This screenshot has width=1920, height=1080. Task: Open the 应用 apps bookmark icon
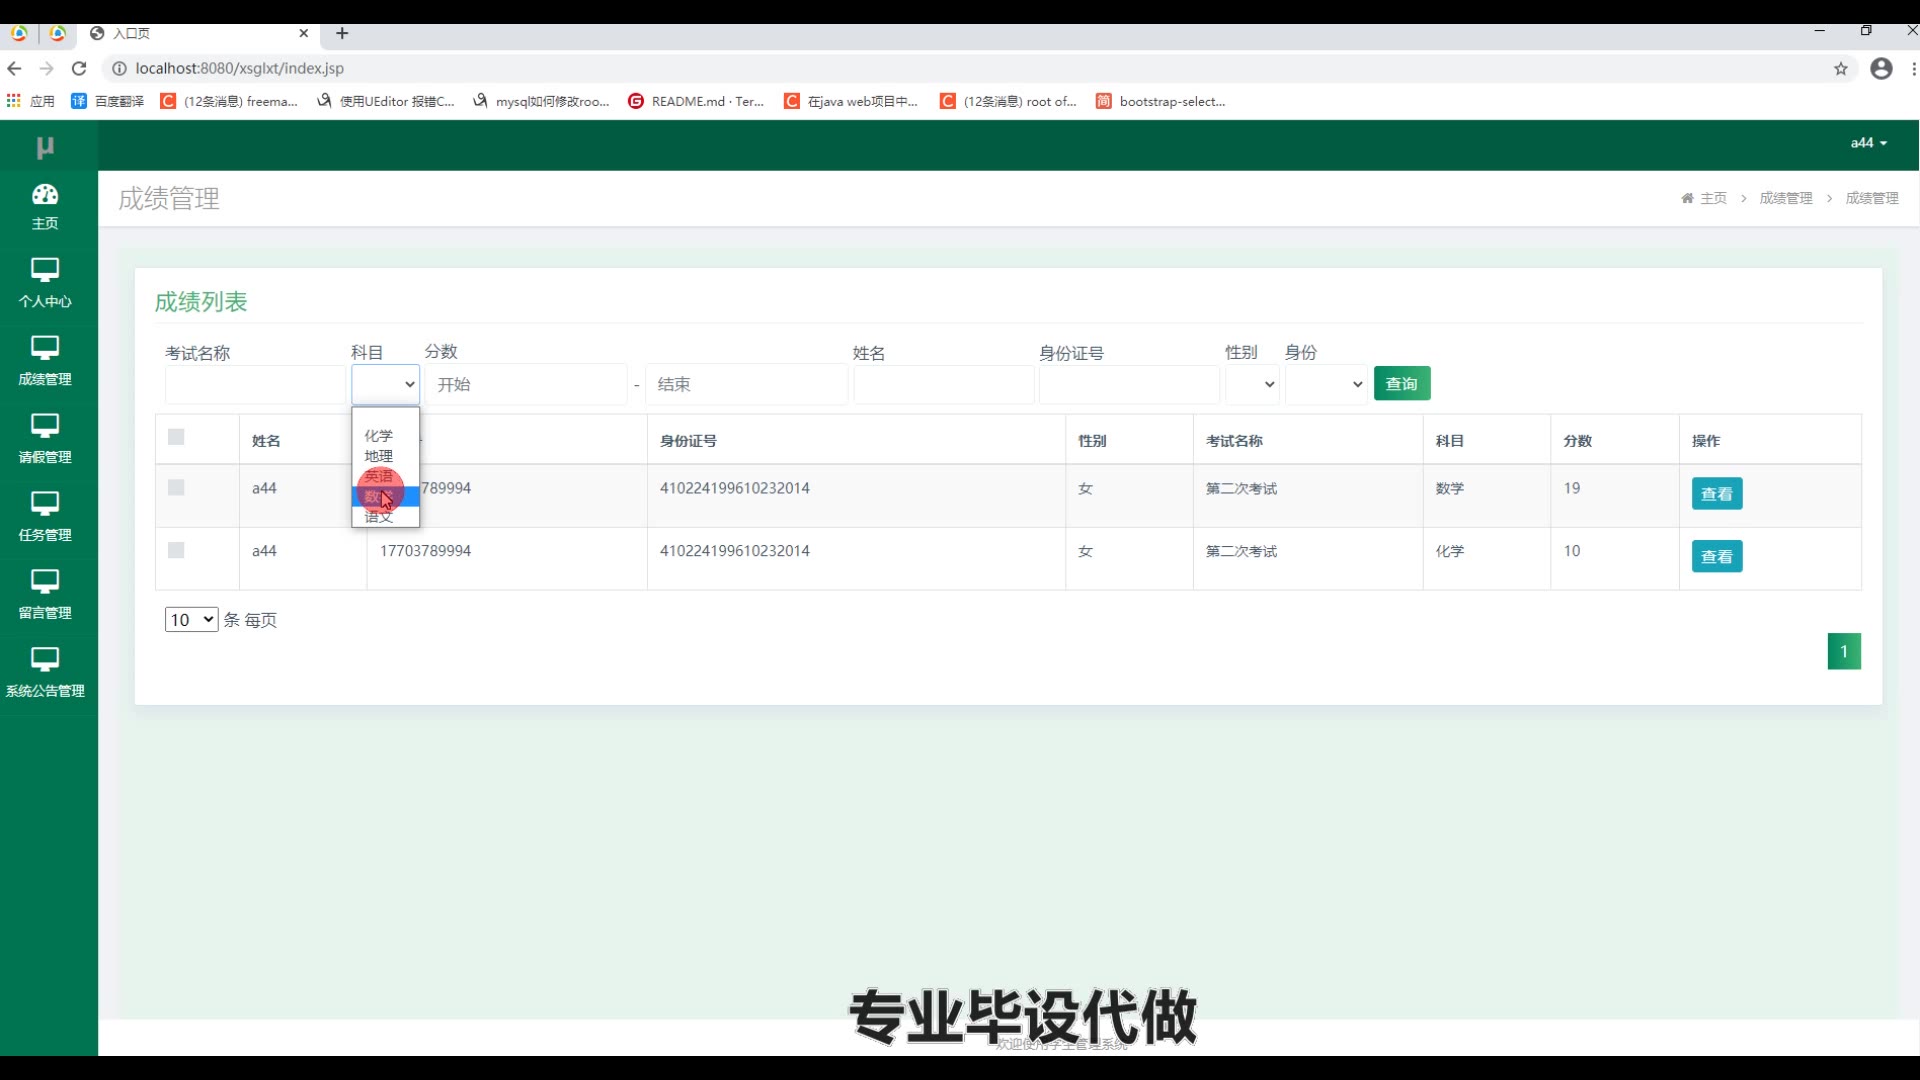point(30,101)
